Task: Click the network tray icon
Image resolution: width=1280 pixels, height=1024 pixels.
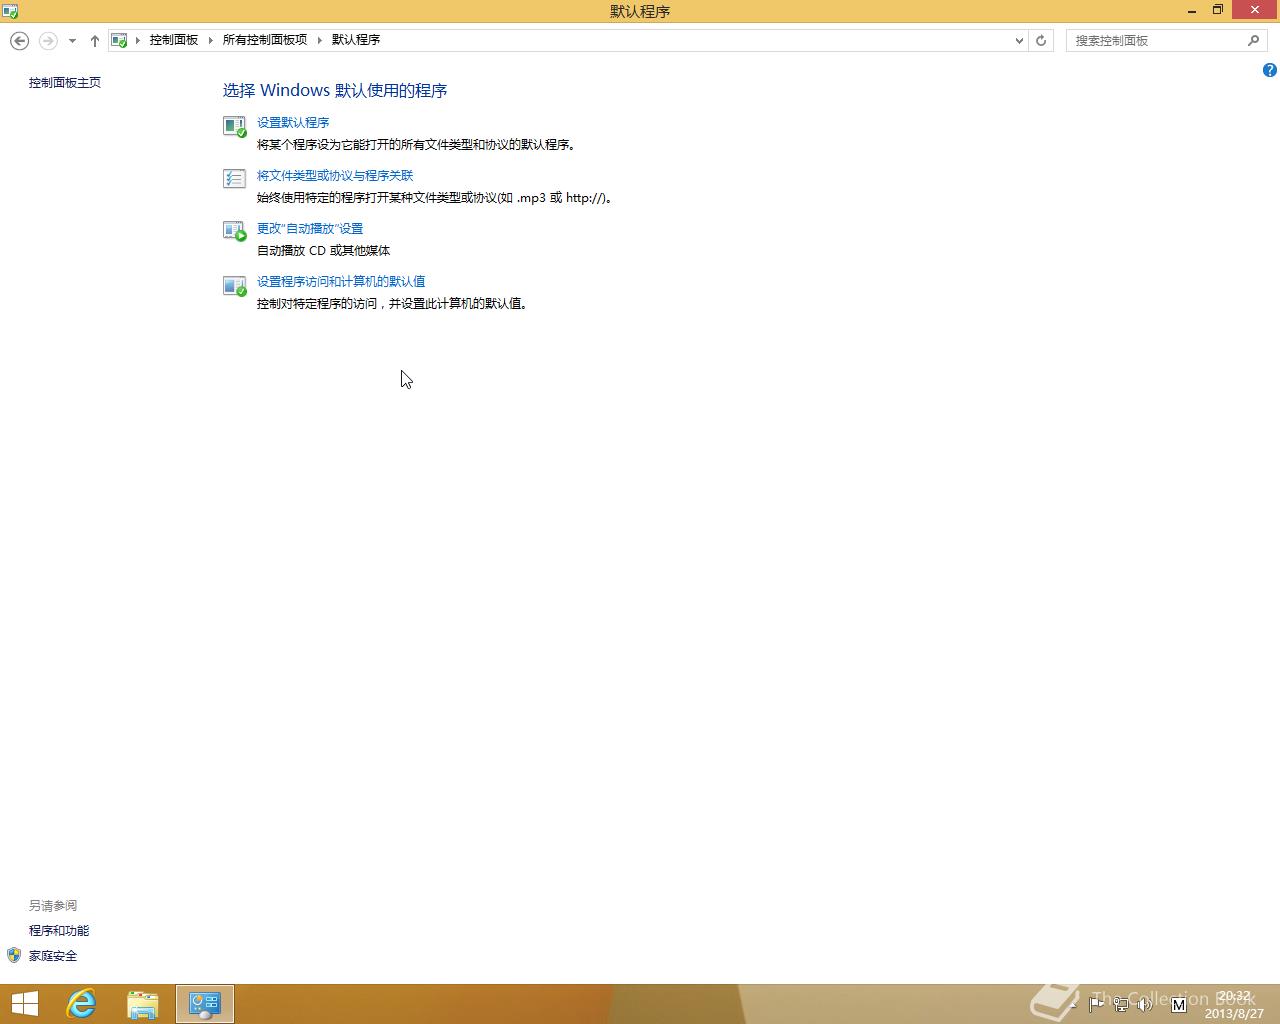Action: click(1121, 1004)
